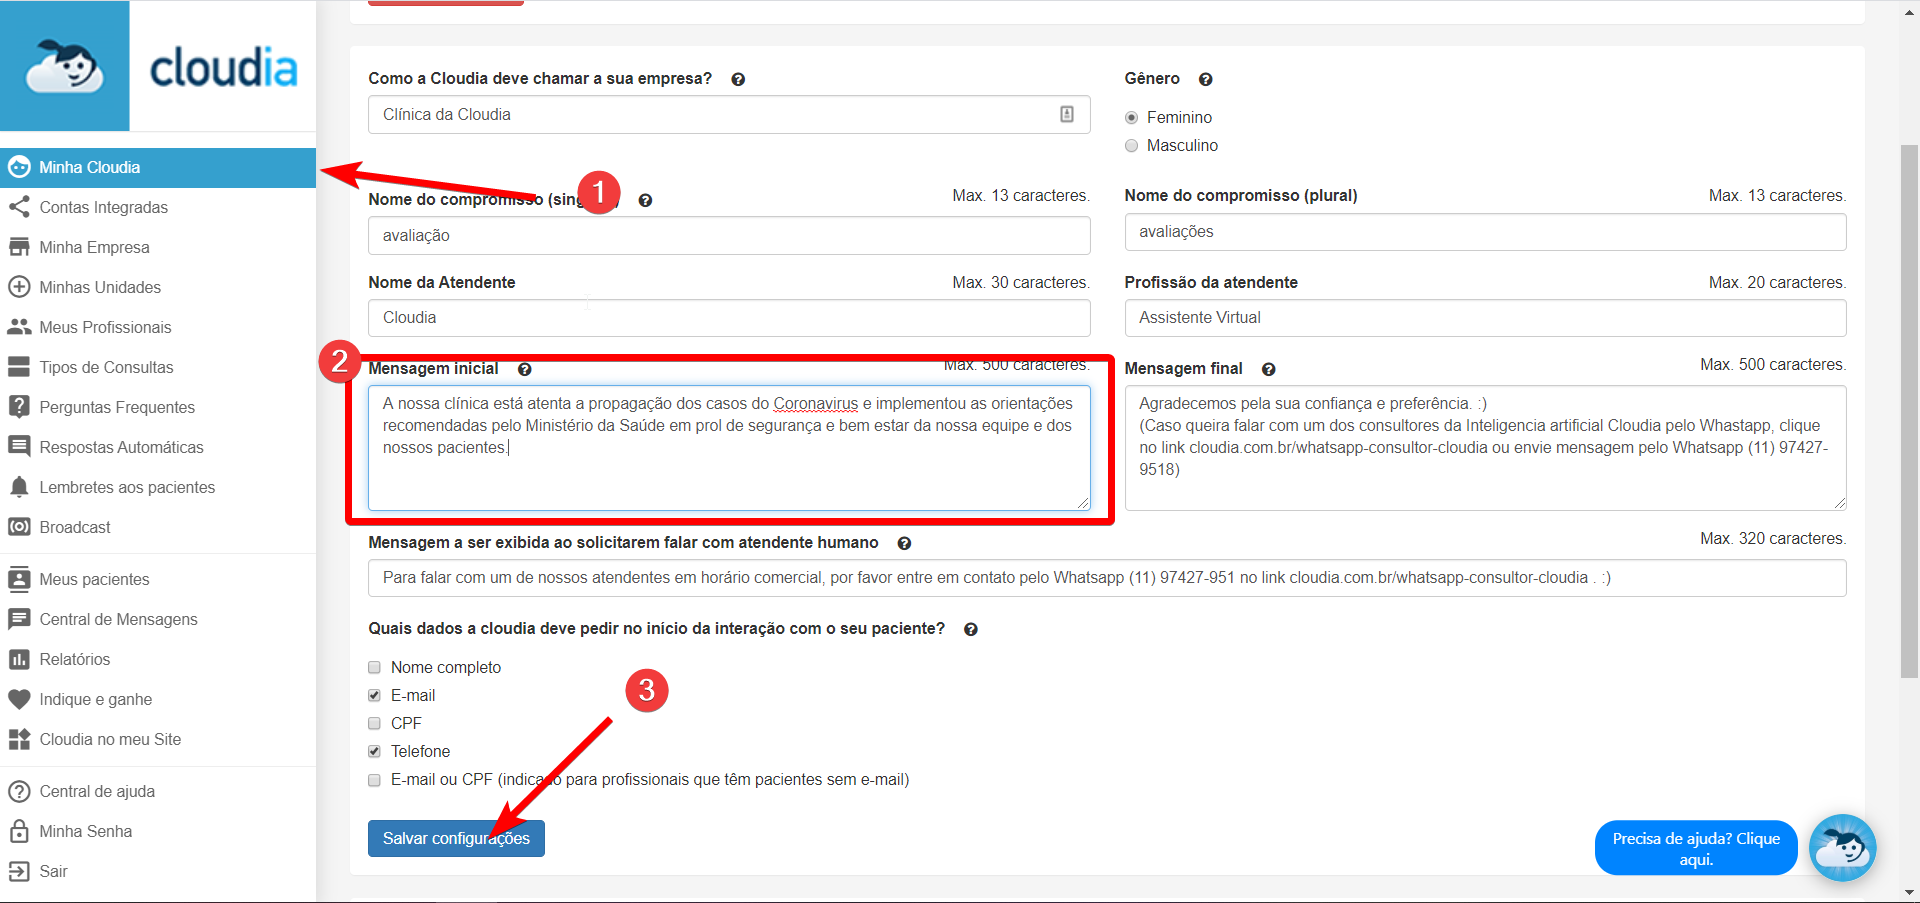Click the Relatórios chart icon

click(19, 659)
